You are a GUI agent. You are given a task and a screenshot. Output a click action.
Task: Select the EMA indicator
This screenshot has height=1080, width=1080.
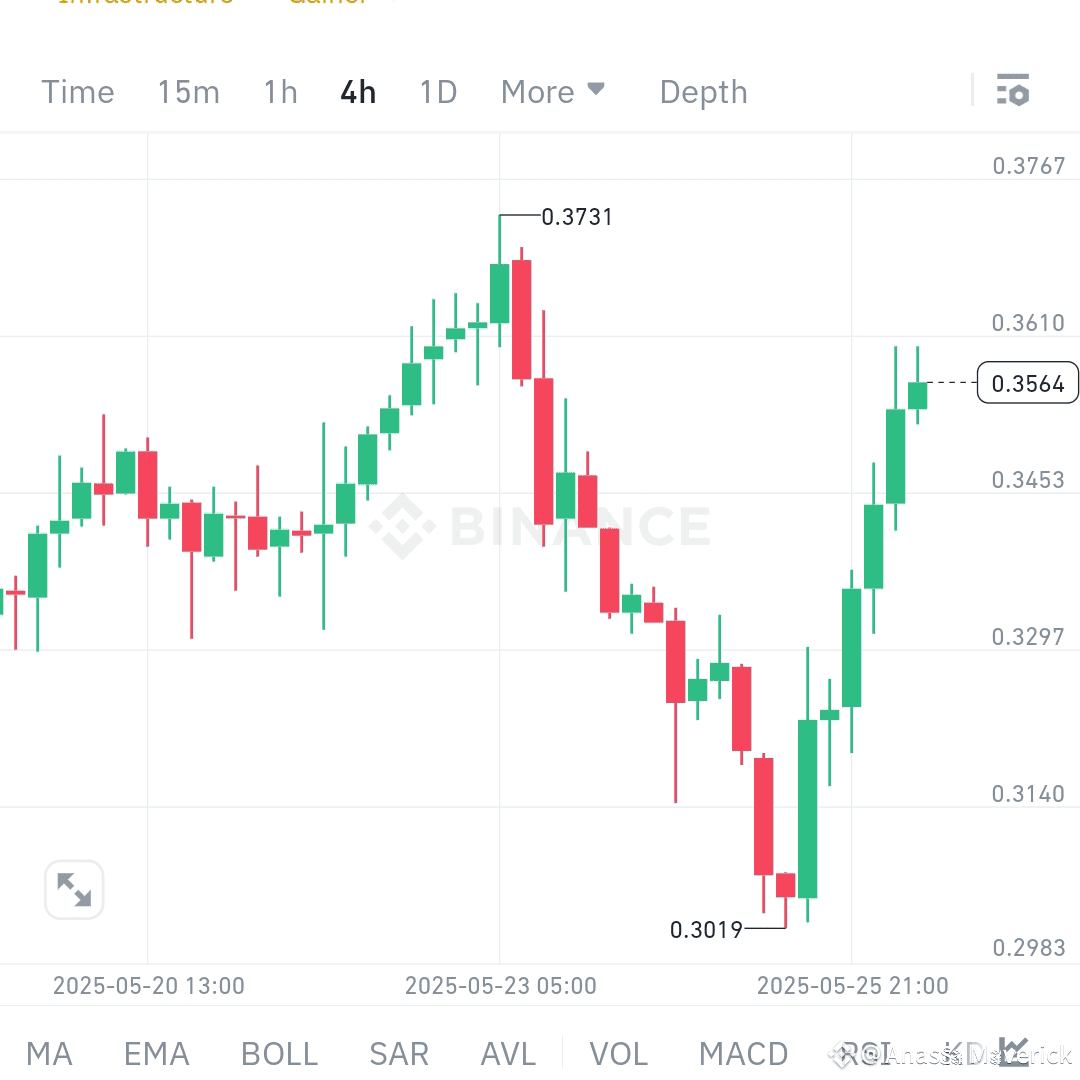coord(156,1053)
